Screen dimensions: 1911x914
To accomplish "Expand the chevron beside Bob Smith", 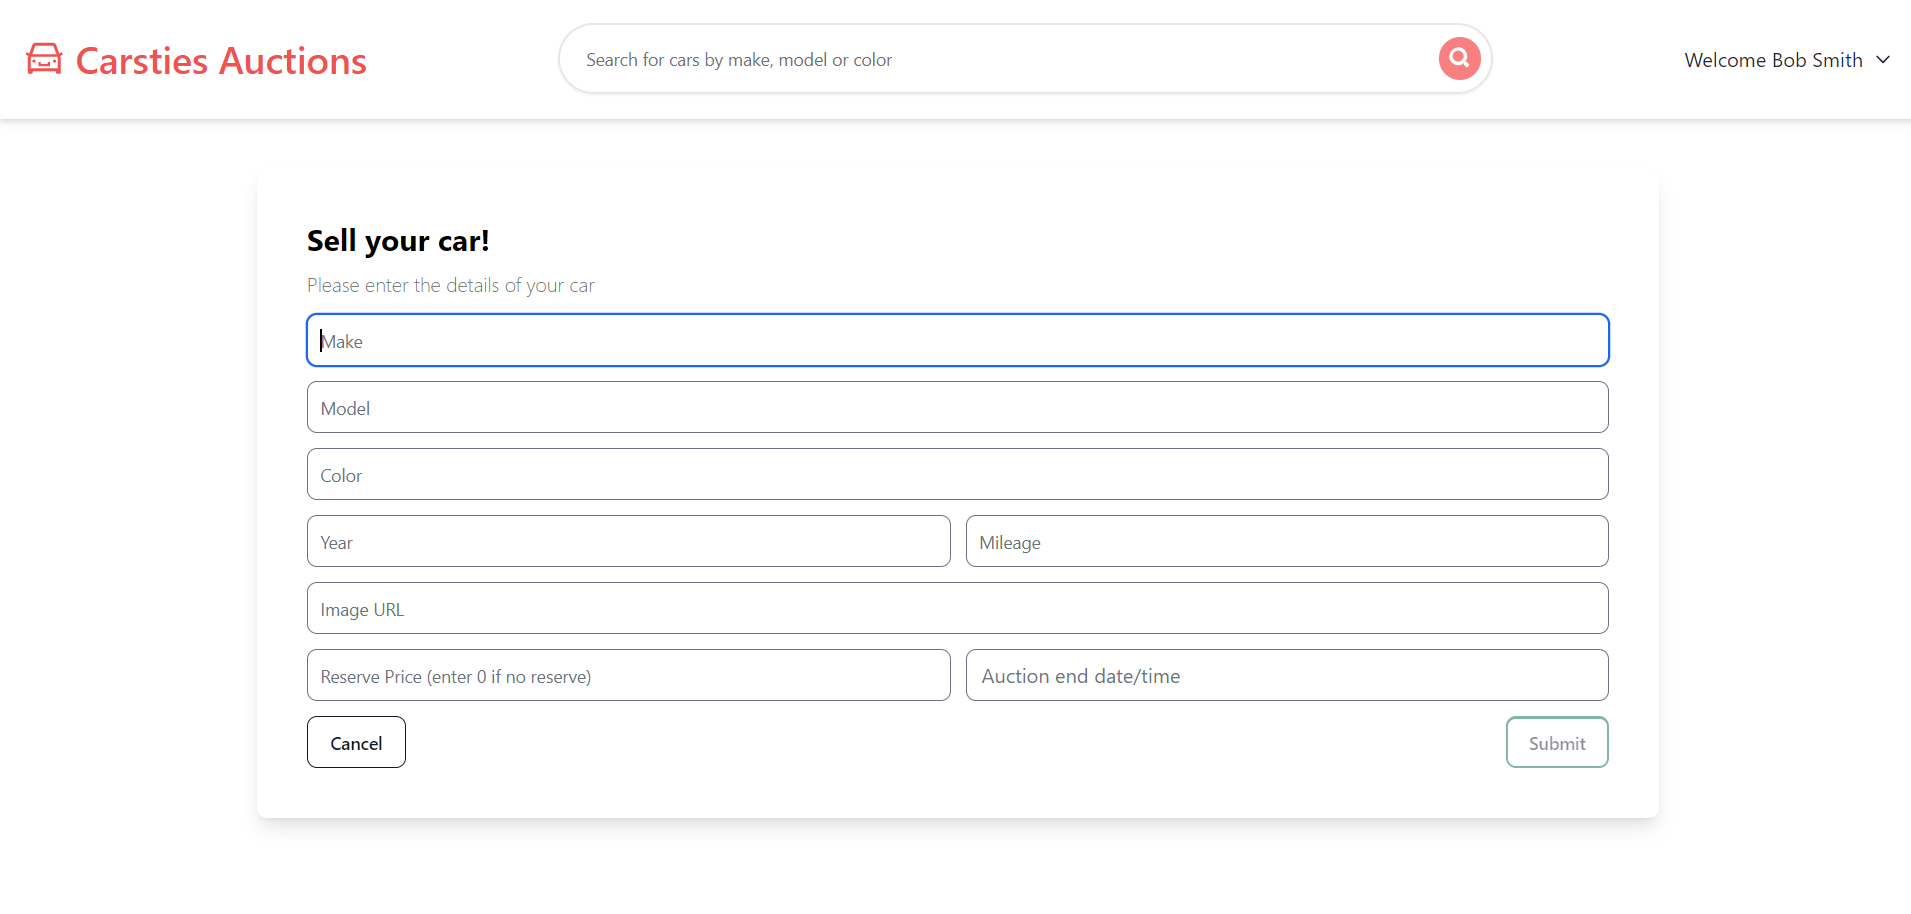I will pos(1883,60).
